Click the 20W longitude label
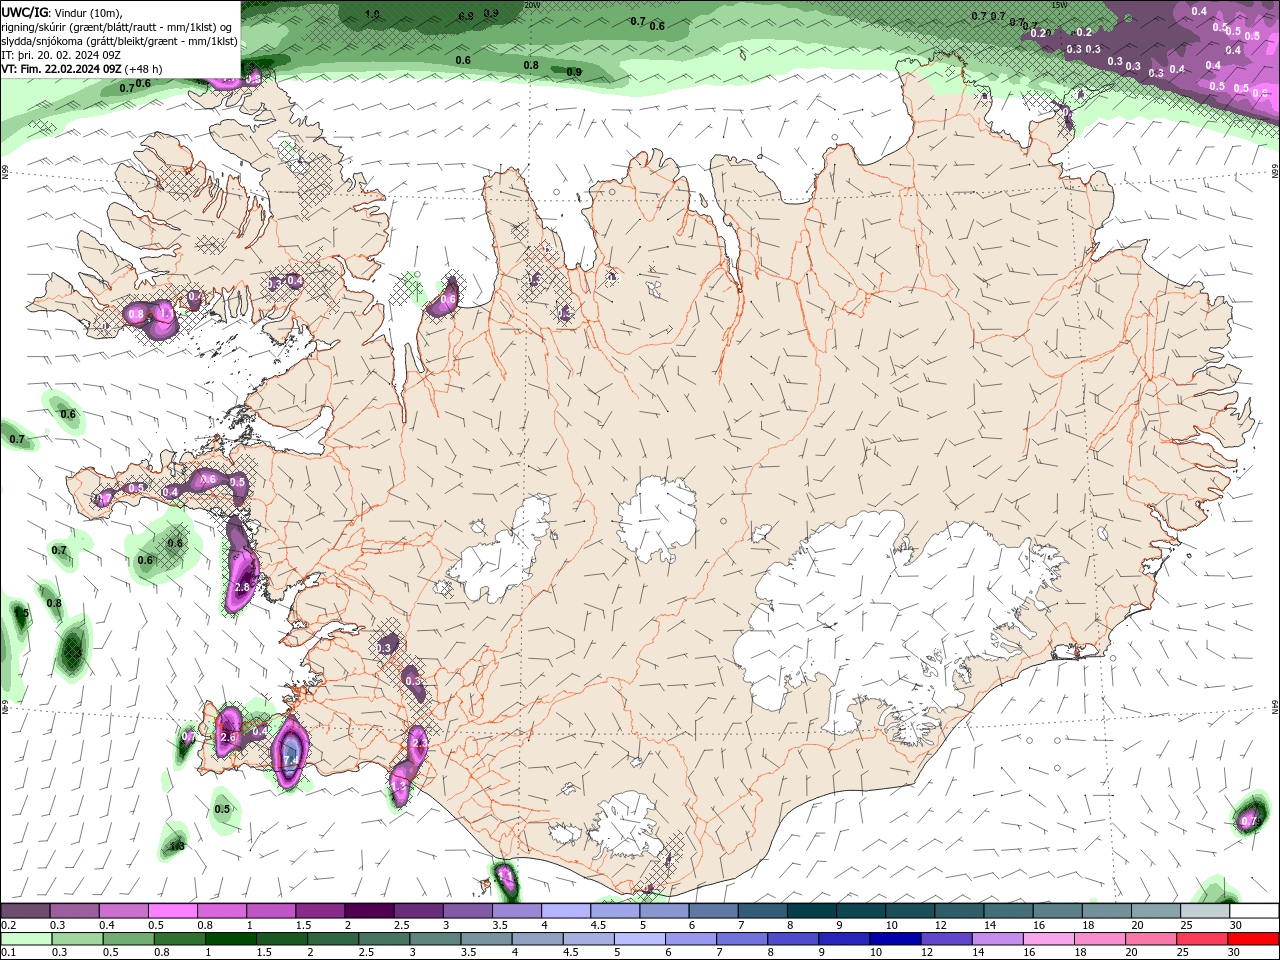1280x960 pixels. pos(532,5)
